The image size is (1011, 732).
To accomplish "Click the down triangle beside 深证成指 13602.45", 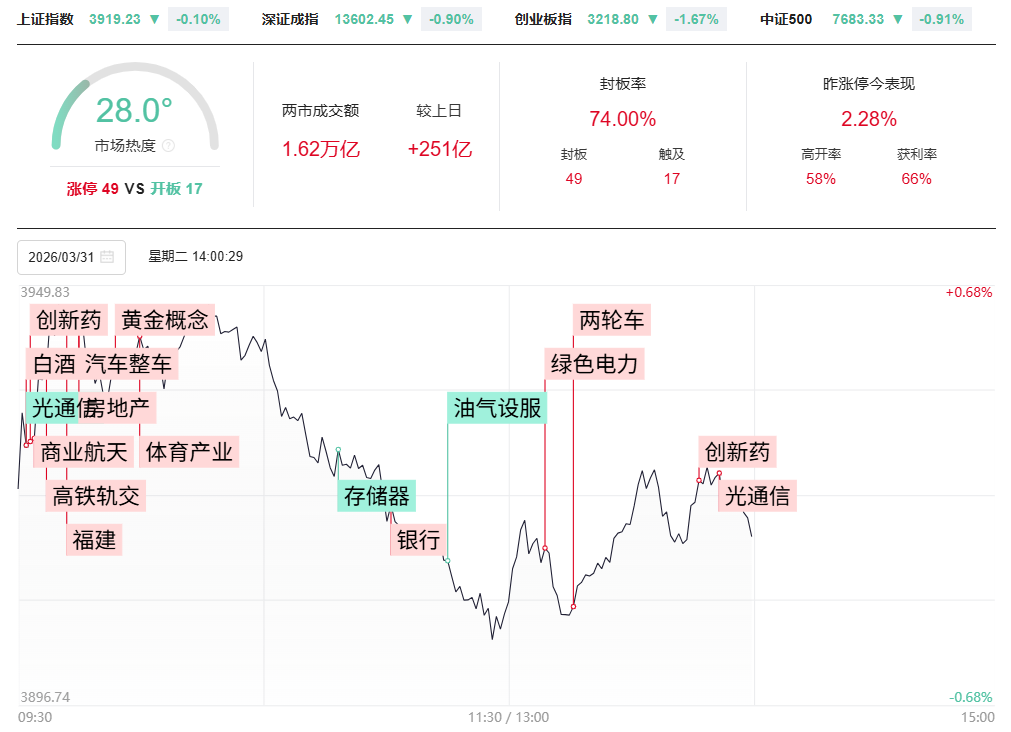I will click(409, 19).
